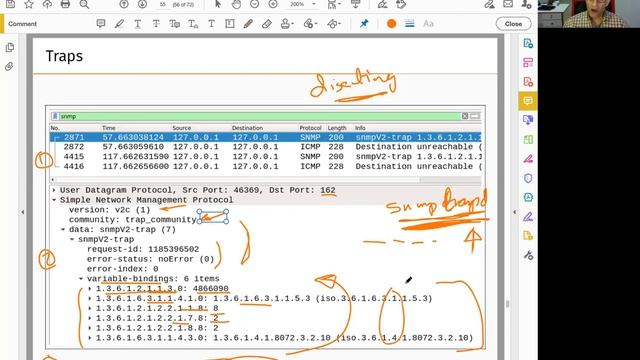Open page thumbnails panel
The height and width of the screenshot is (360, 640).
pos(10,47)
